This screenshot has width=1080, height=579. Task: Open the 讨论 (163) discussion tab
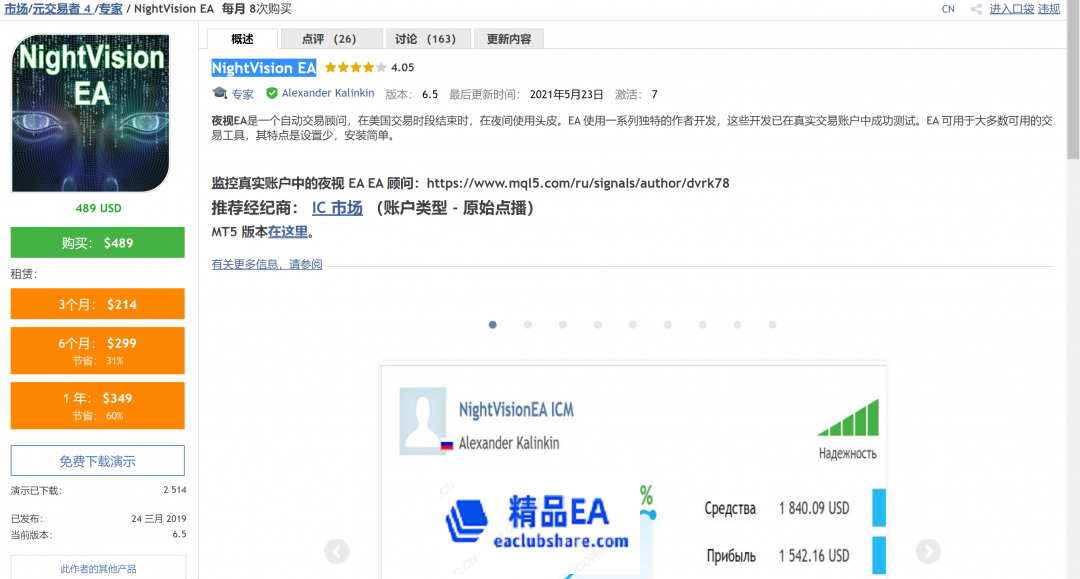point(425,39)
